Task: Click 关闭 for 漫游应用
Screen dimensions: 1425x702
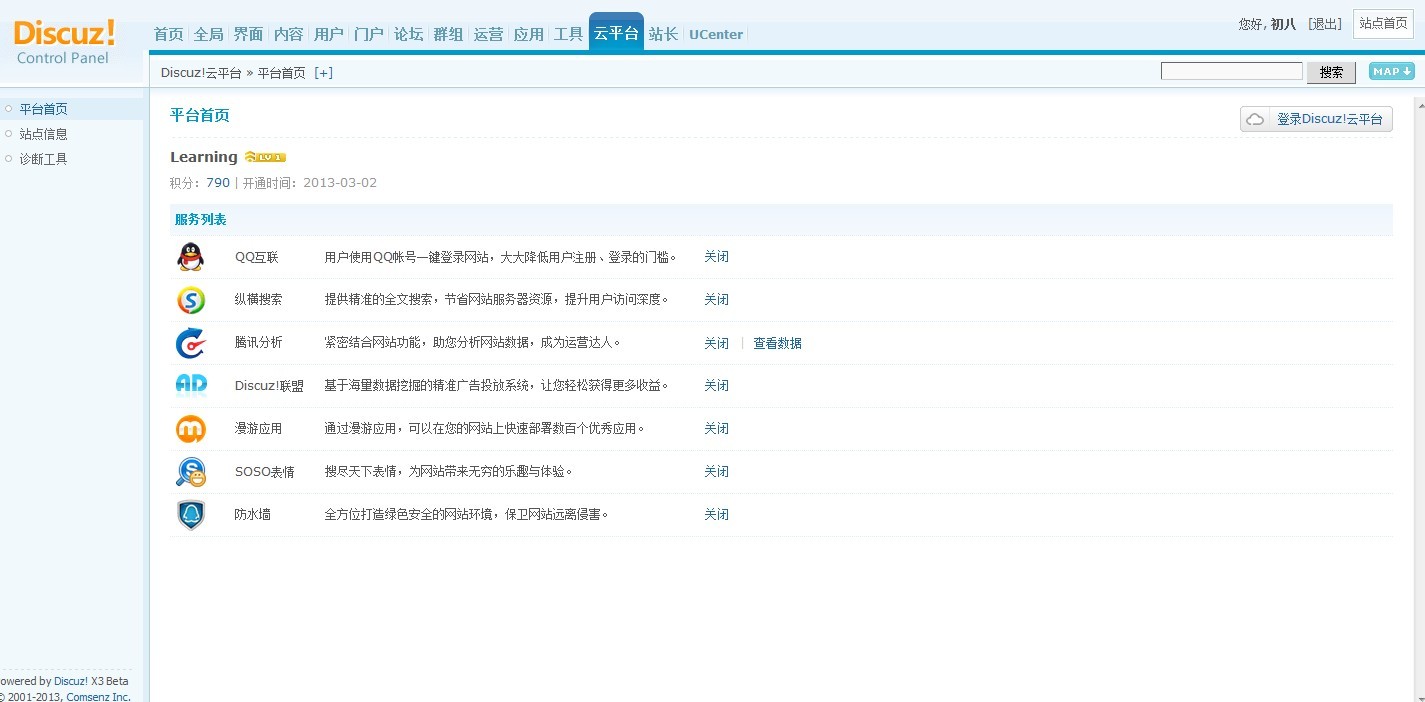Action: tap(716, 429)
